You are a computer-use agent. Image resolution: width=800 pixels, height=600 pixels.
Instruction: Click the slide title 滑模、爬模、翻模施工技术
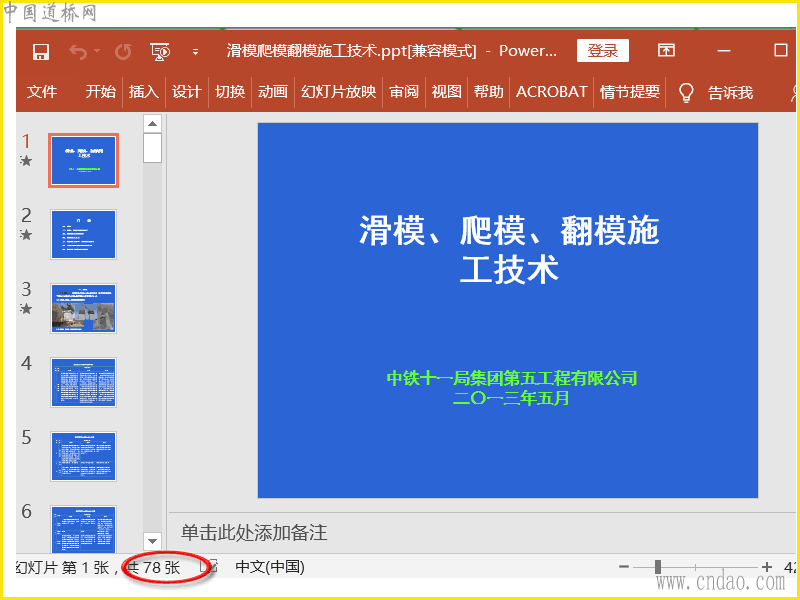coord(509,249)
